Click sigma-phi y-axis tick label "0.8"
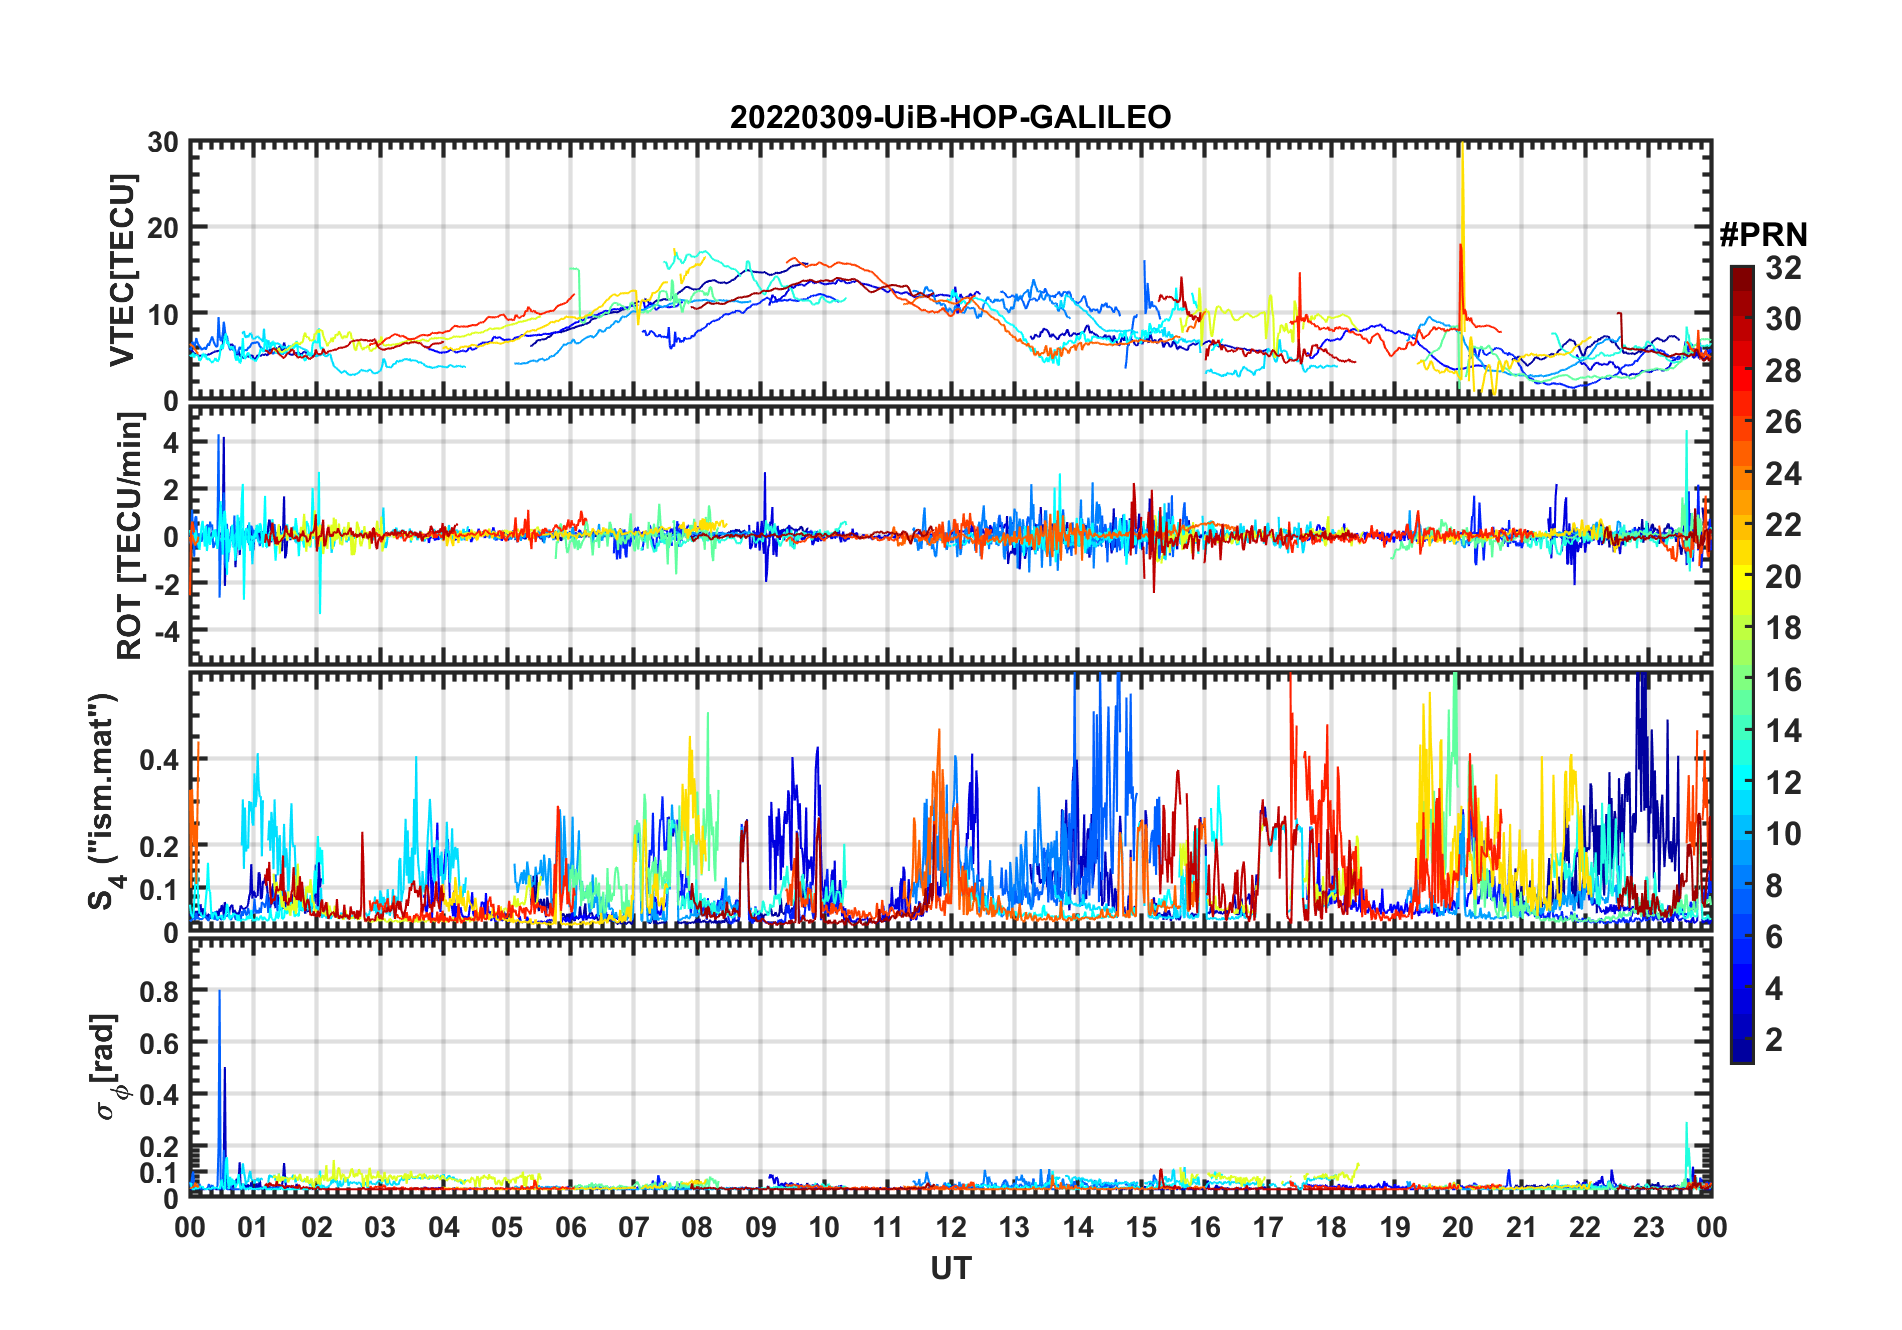 tap(159, 991)
